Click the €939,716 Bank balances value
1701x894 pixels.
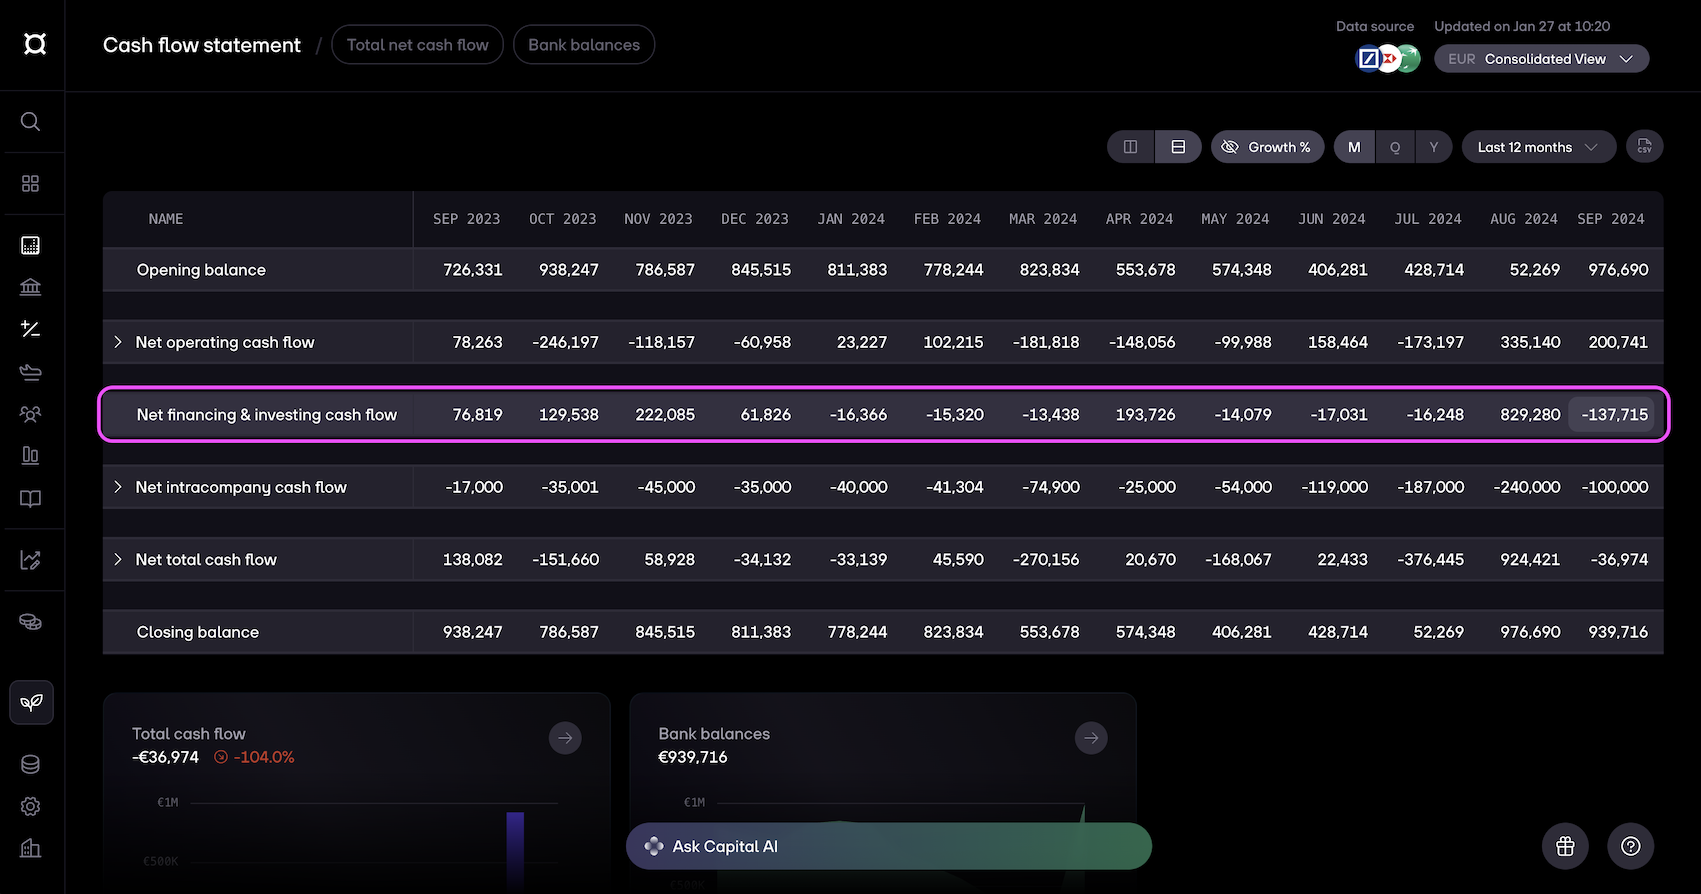tap(693, 757)
